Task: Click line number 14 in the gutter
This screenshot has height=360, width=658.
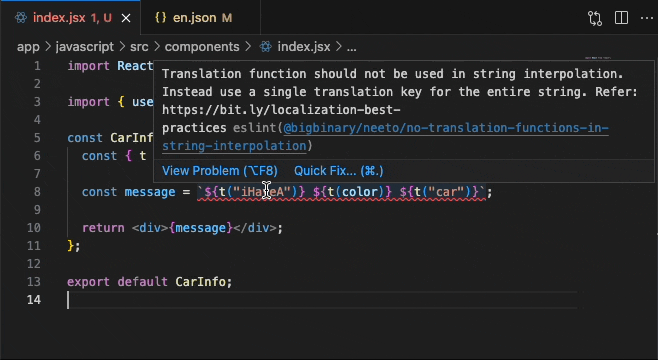Action: coord(34,300)
